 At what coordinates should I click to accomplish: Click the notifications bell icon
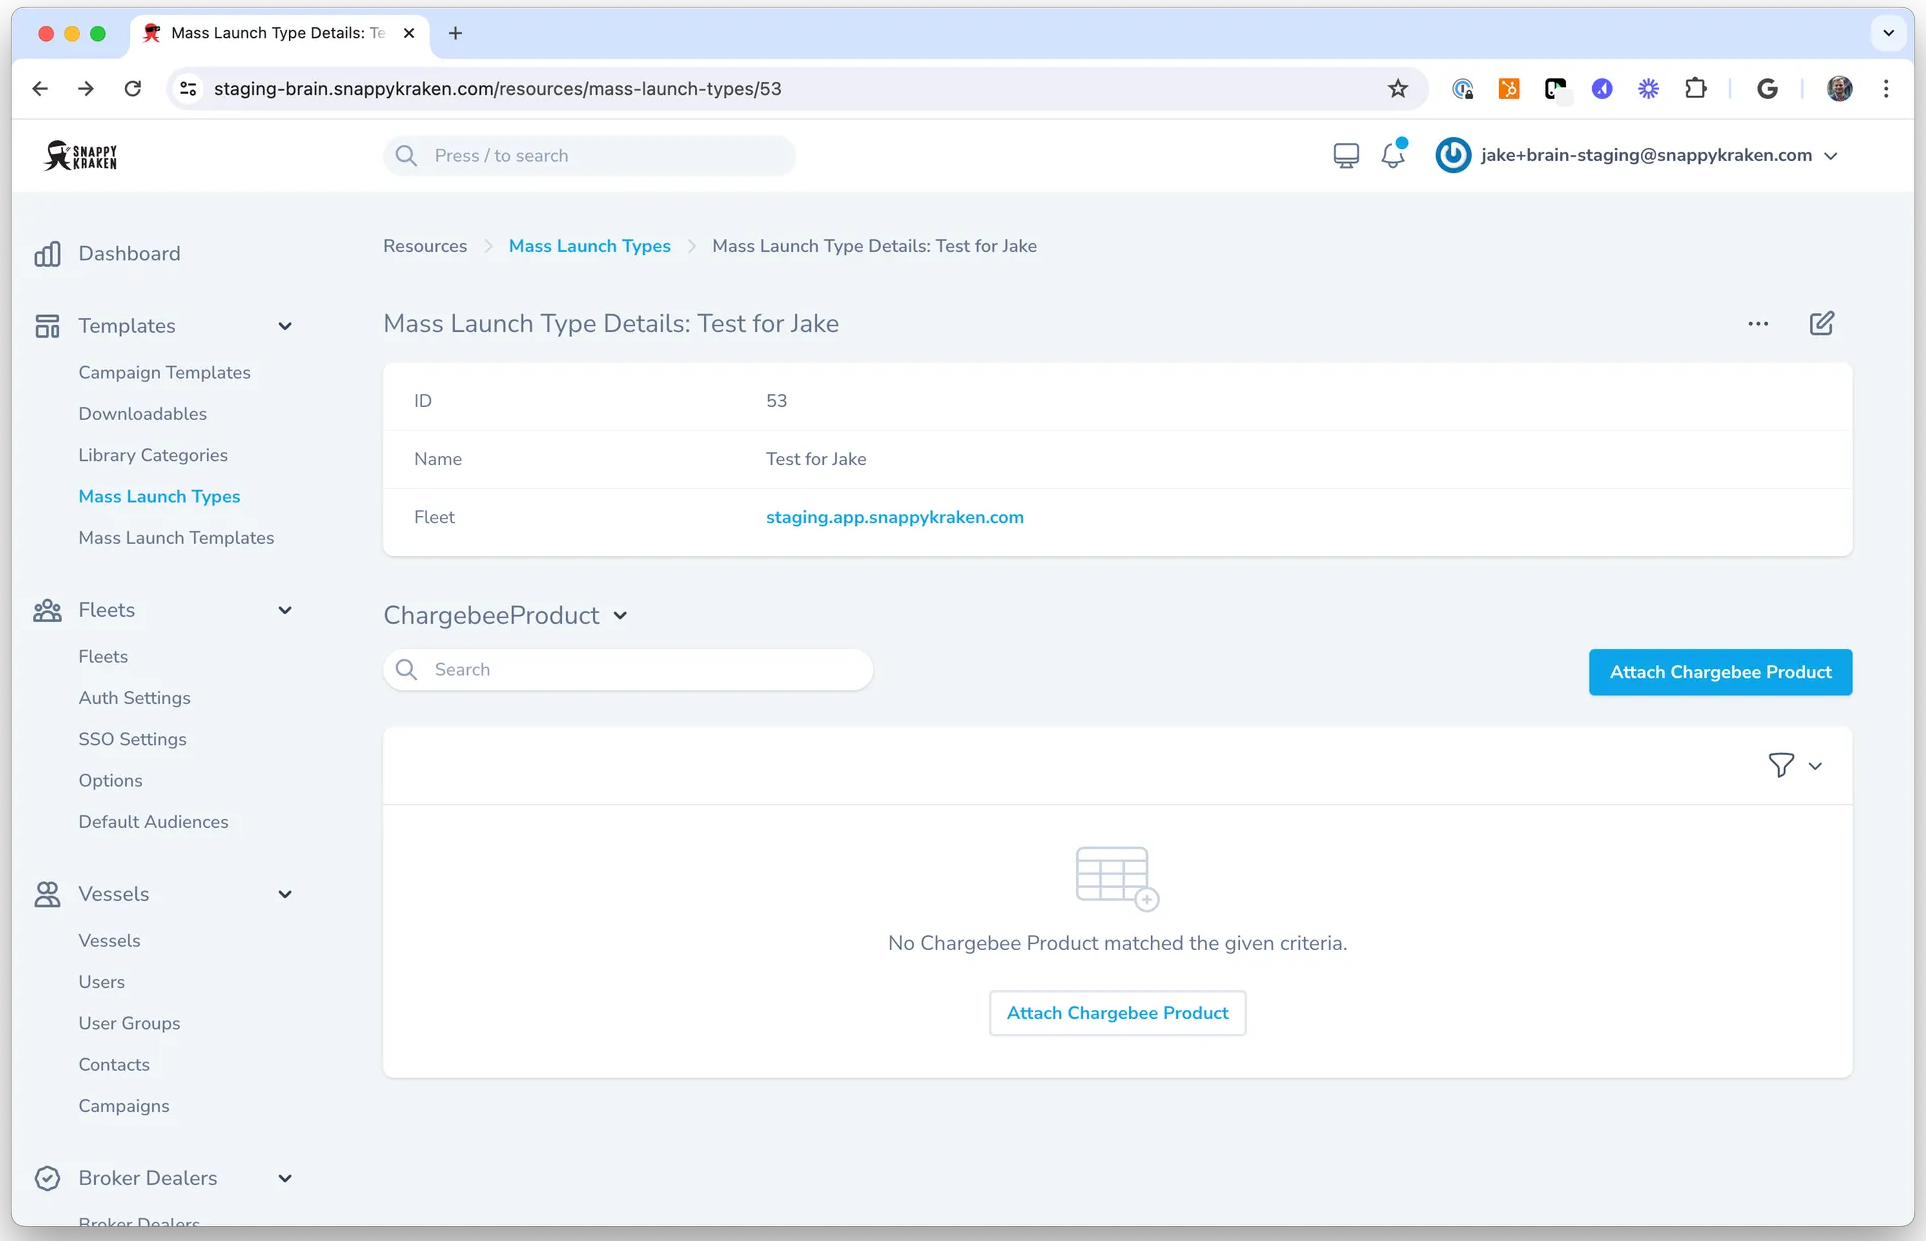pos(1392,156)
